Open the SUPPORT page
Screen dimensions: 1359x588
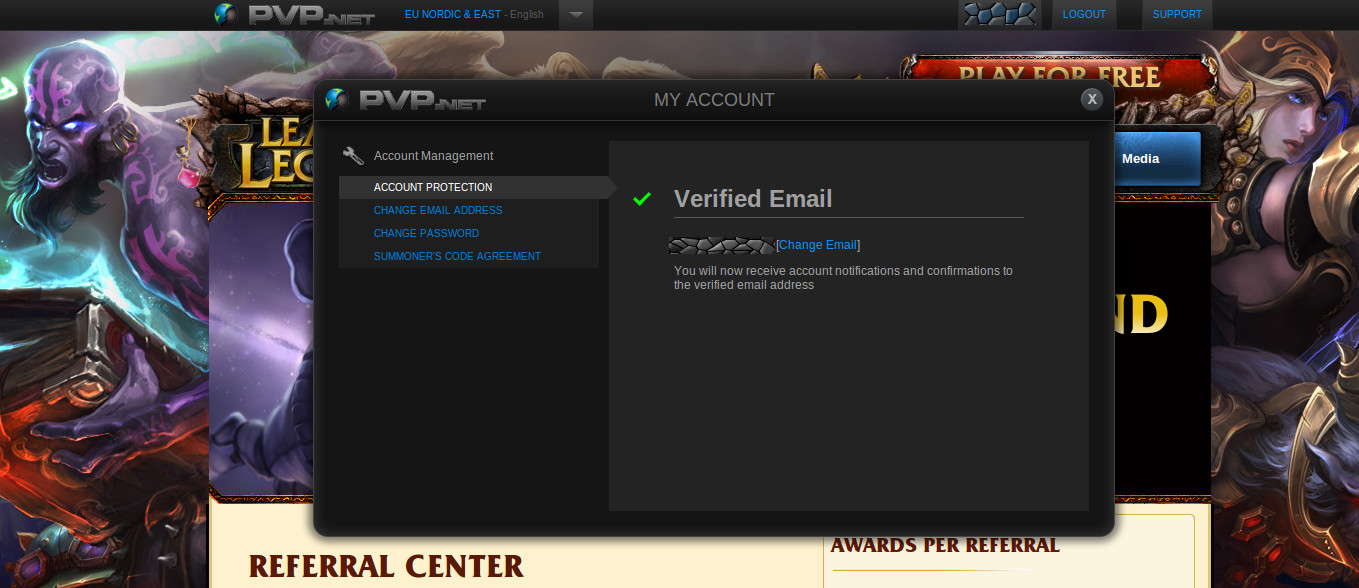(x=1177, y=15)
